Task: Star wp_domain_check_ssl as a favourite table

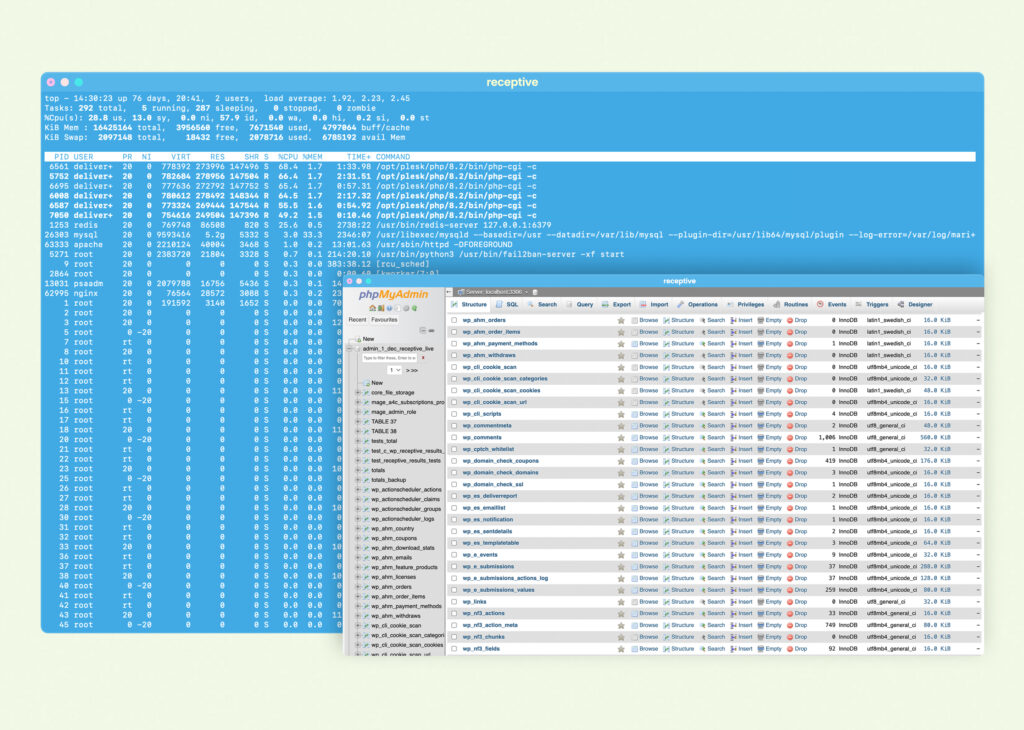Action: [621, 484]
